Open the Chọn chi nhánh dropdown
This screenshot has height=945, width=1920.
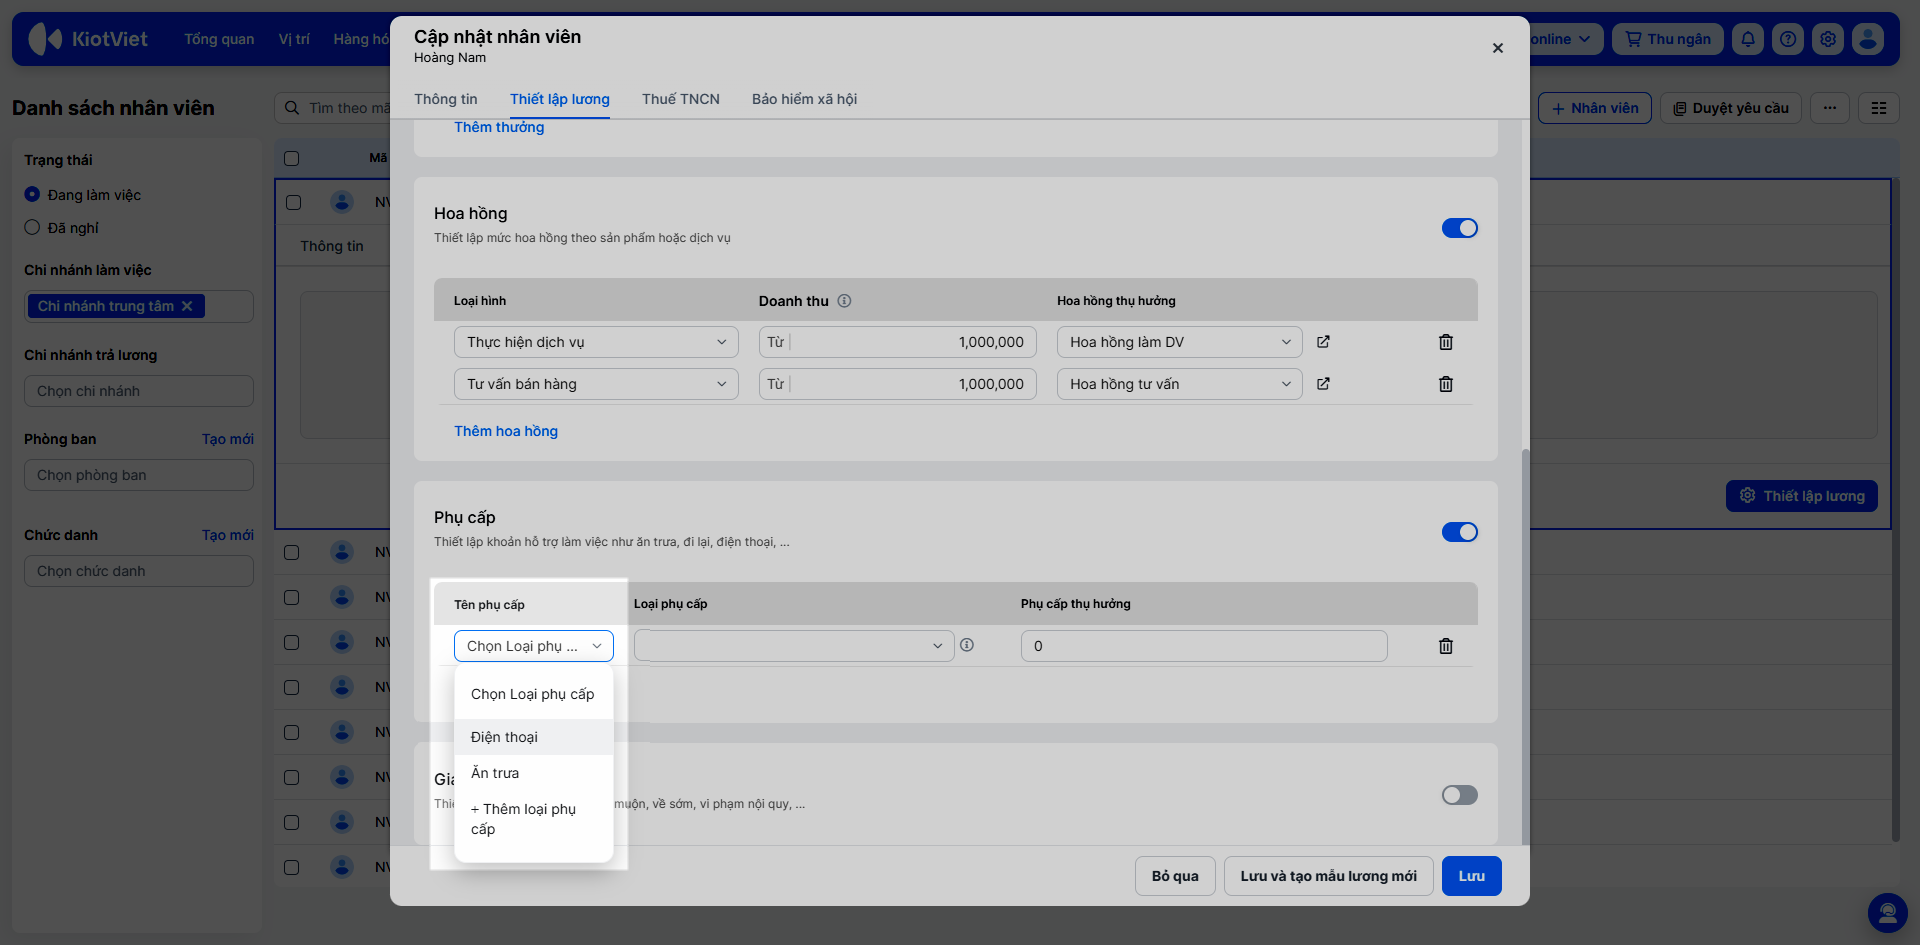[139, 391]
